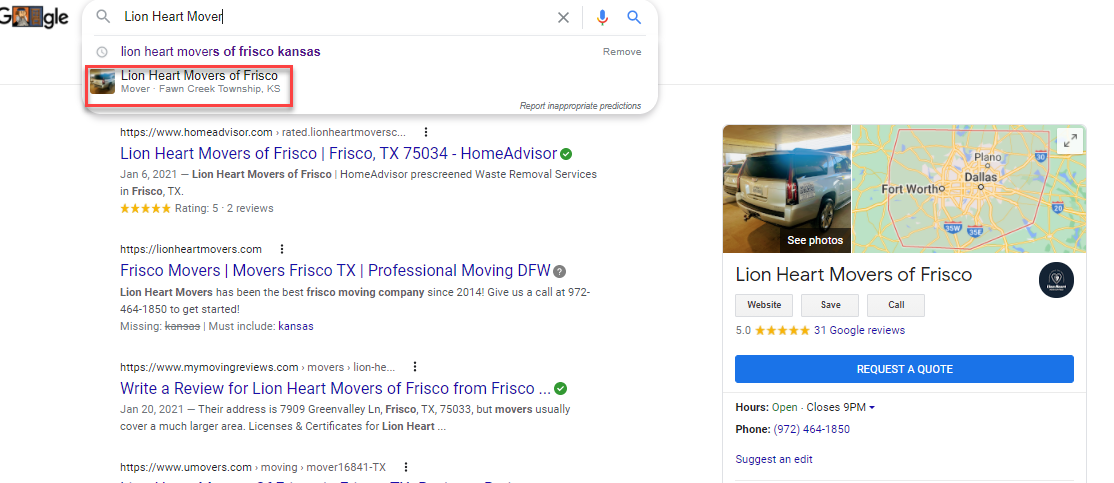Click the Request a Quote button

point(903,369)
